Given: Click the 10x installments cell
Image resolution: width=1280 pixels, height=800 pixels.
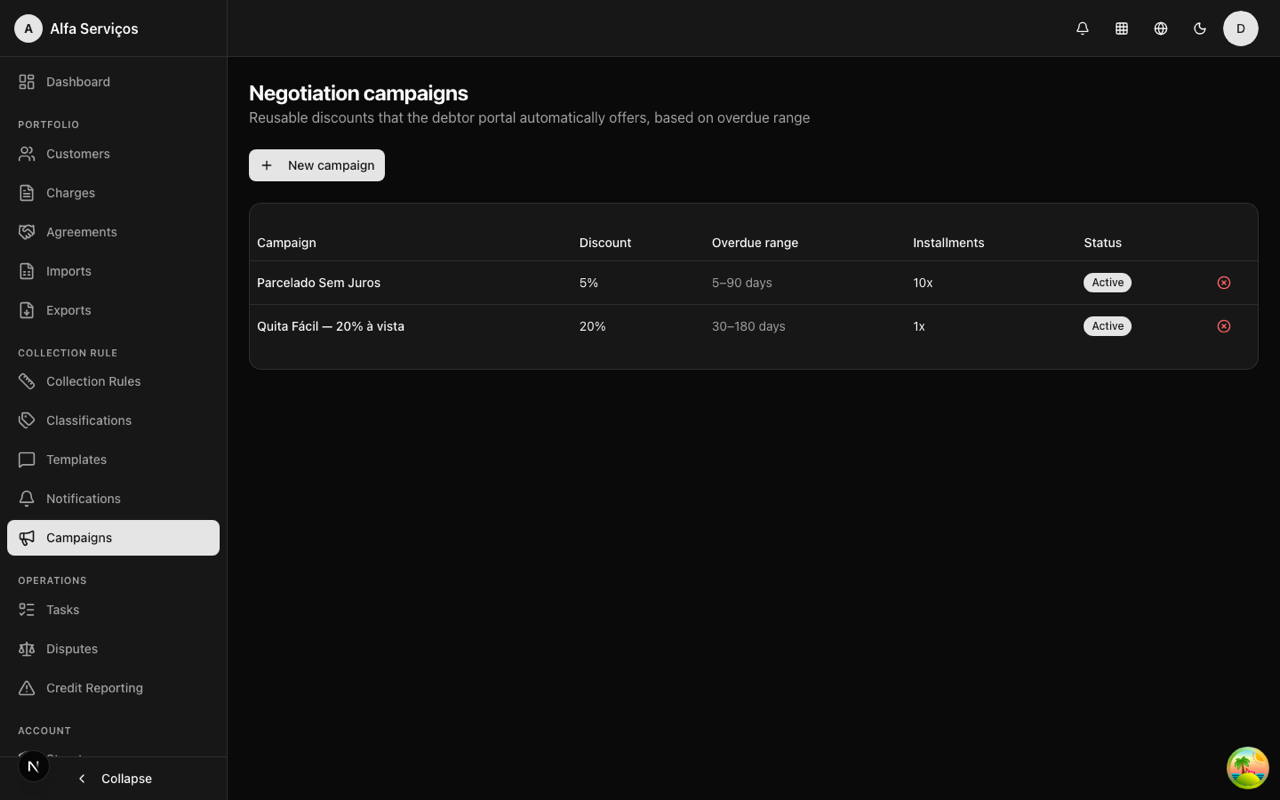Looking at the screenshot, I should coord(923,283).
